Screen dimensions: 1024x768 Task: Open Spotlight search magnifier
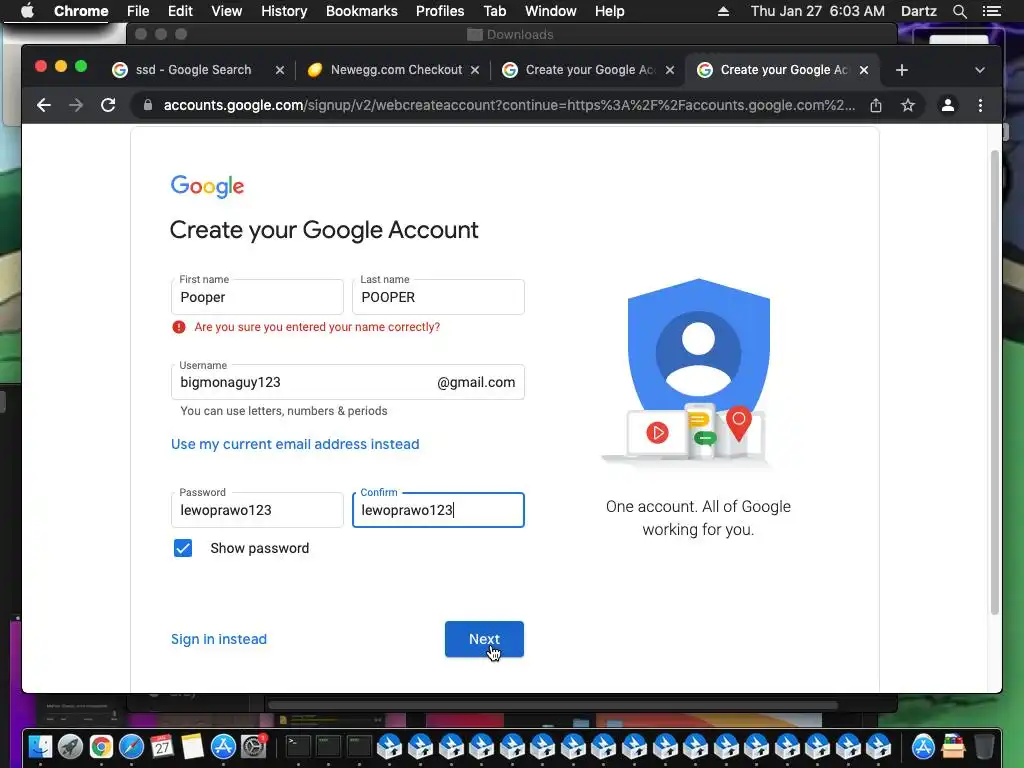point(959,11)
